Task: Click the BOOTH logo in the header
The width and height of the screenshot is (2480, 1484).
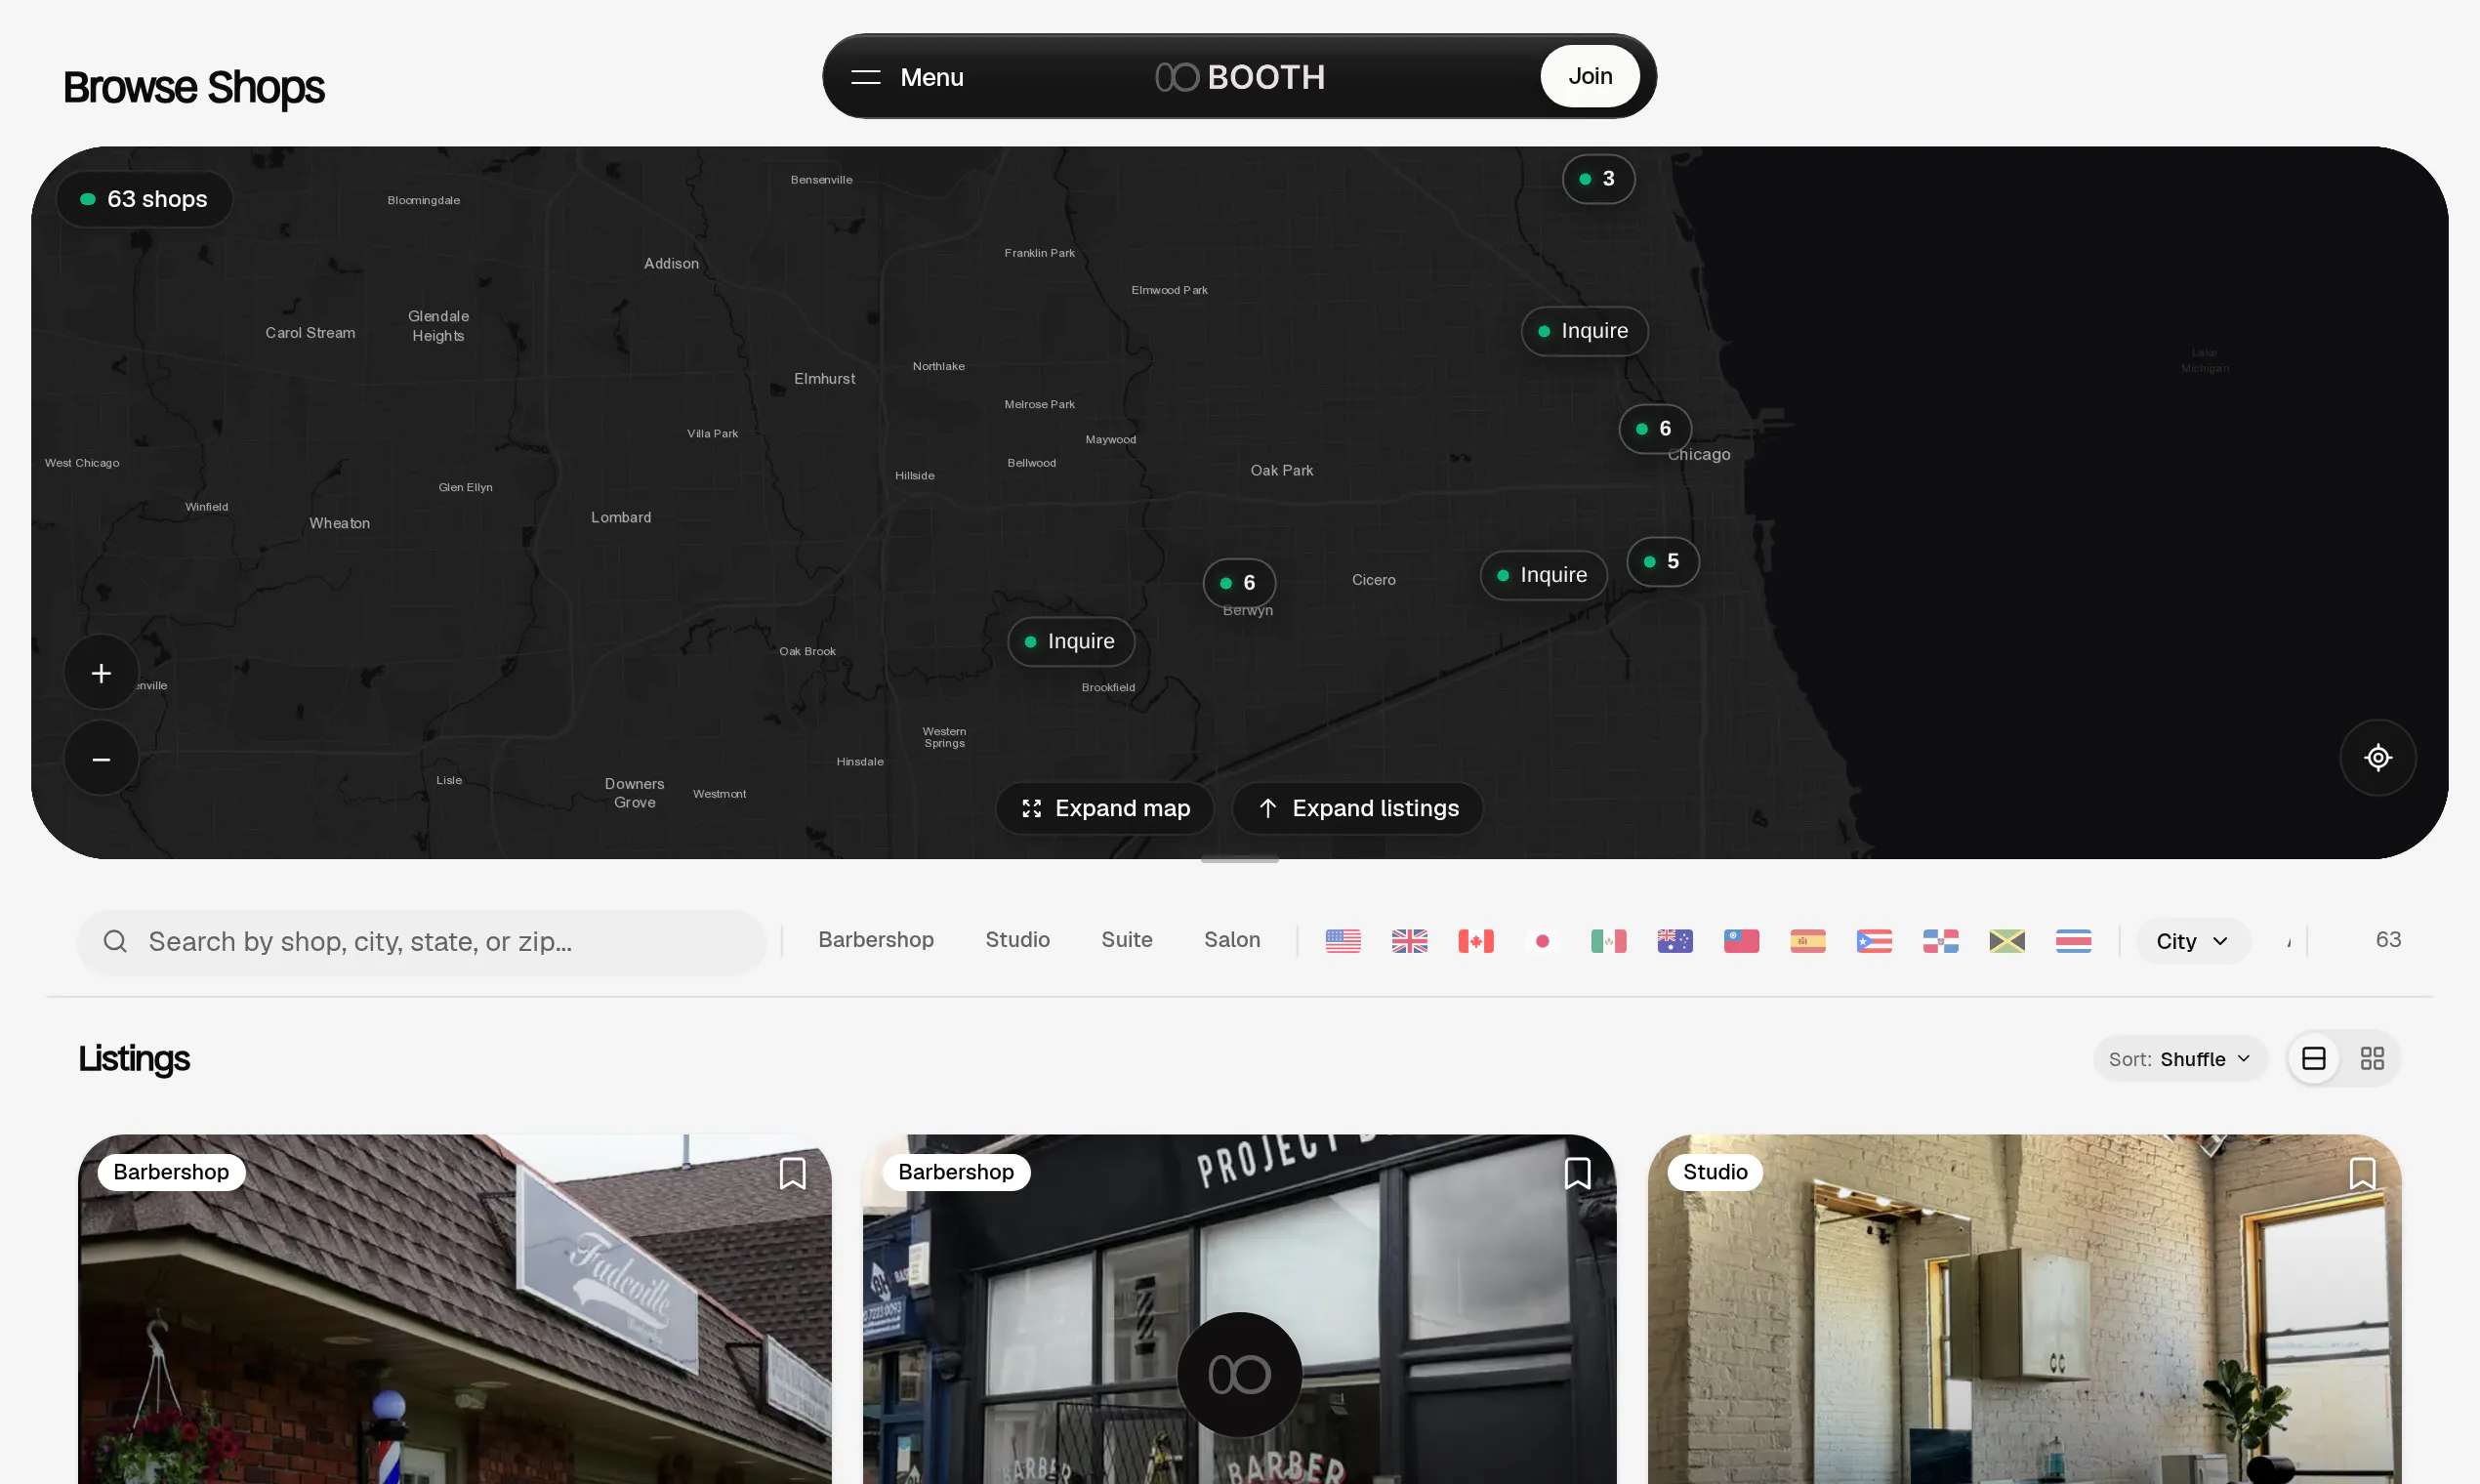Action: [x=1240, y=77]
